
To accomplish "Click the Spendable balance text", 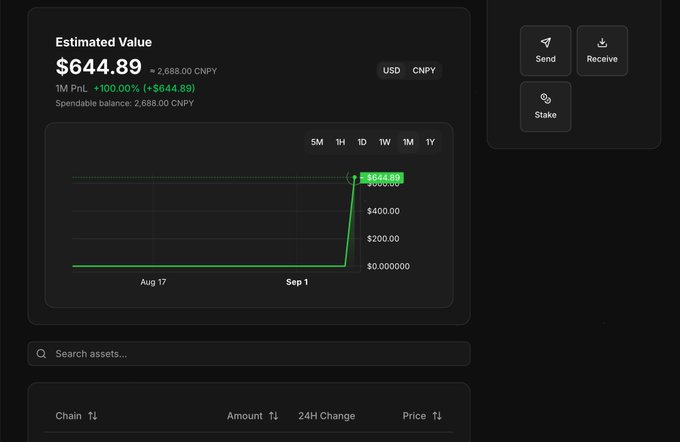I will [124, 103].
